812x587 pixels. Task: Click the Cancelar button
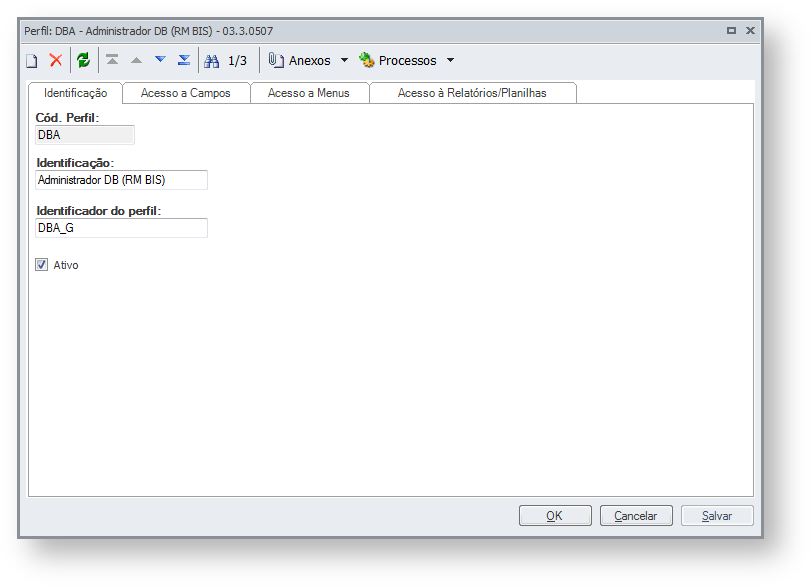tap(636, 516)
